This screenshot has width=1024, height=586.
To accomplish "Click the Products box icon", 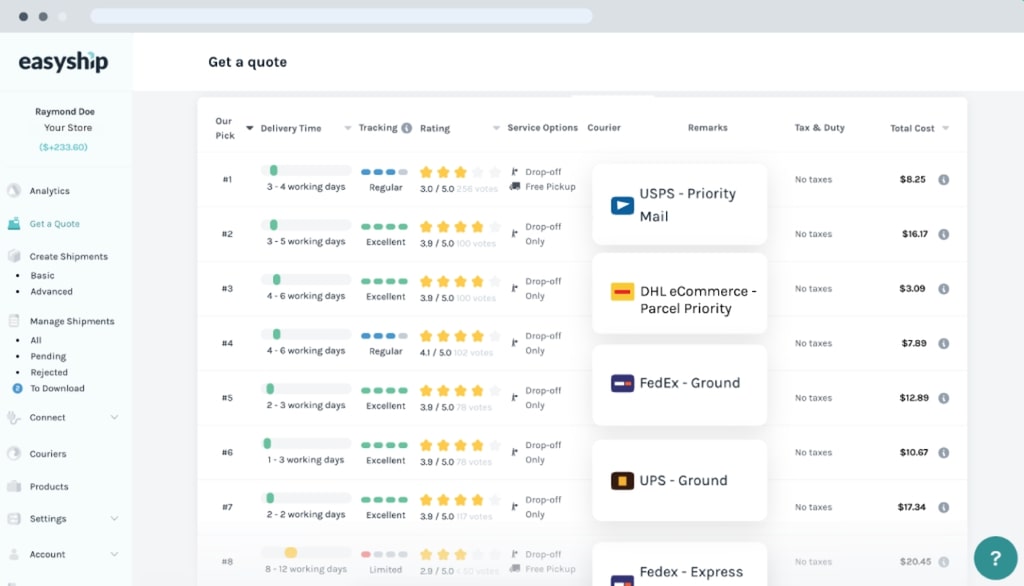I will (14, 487).
